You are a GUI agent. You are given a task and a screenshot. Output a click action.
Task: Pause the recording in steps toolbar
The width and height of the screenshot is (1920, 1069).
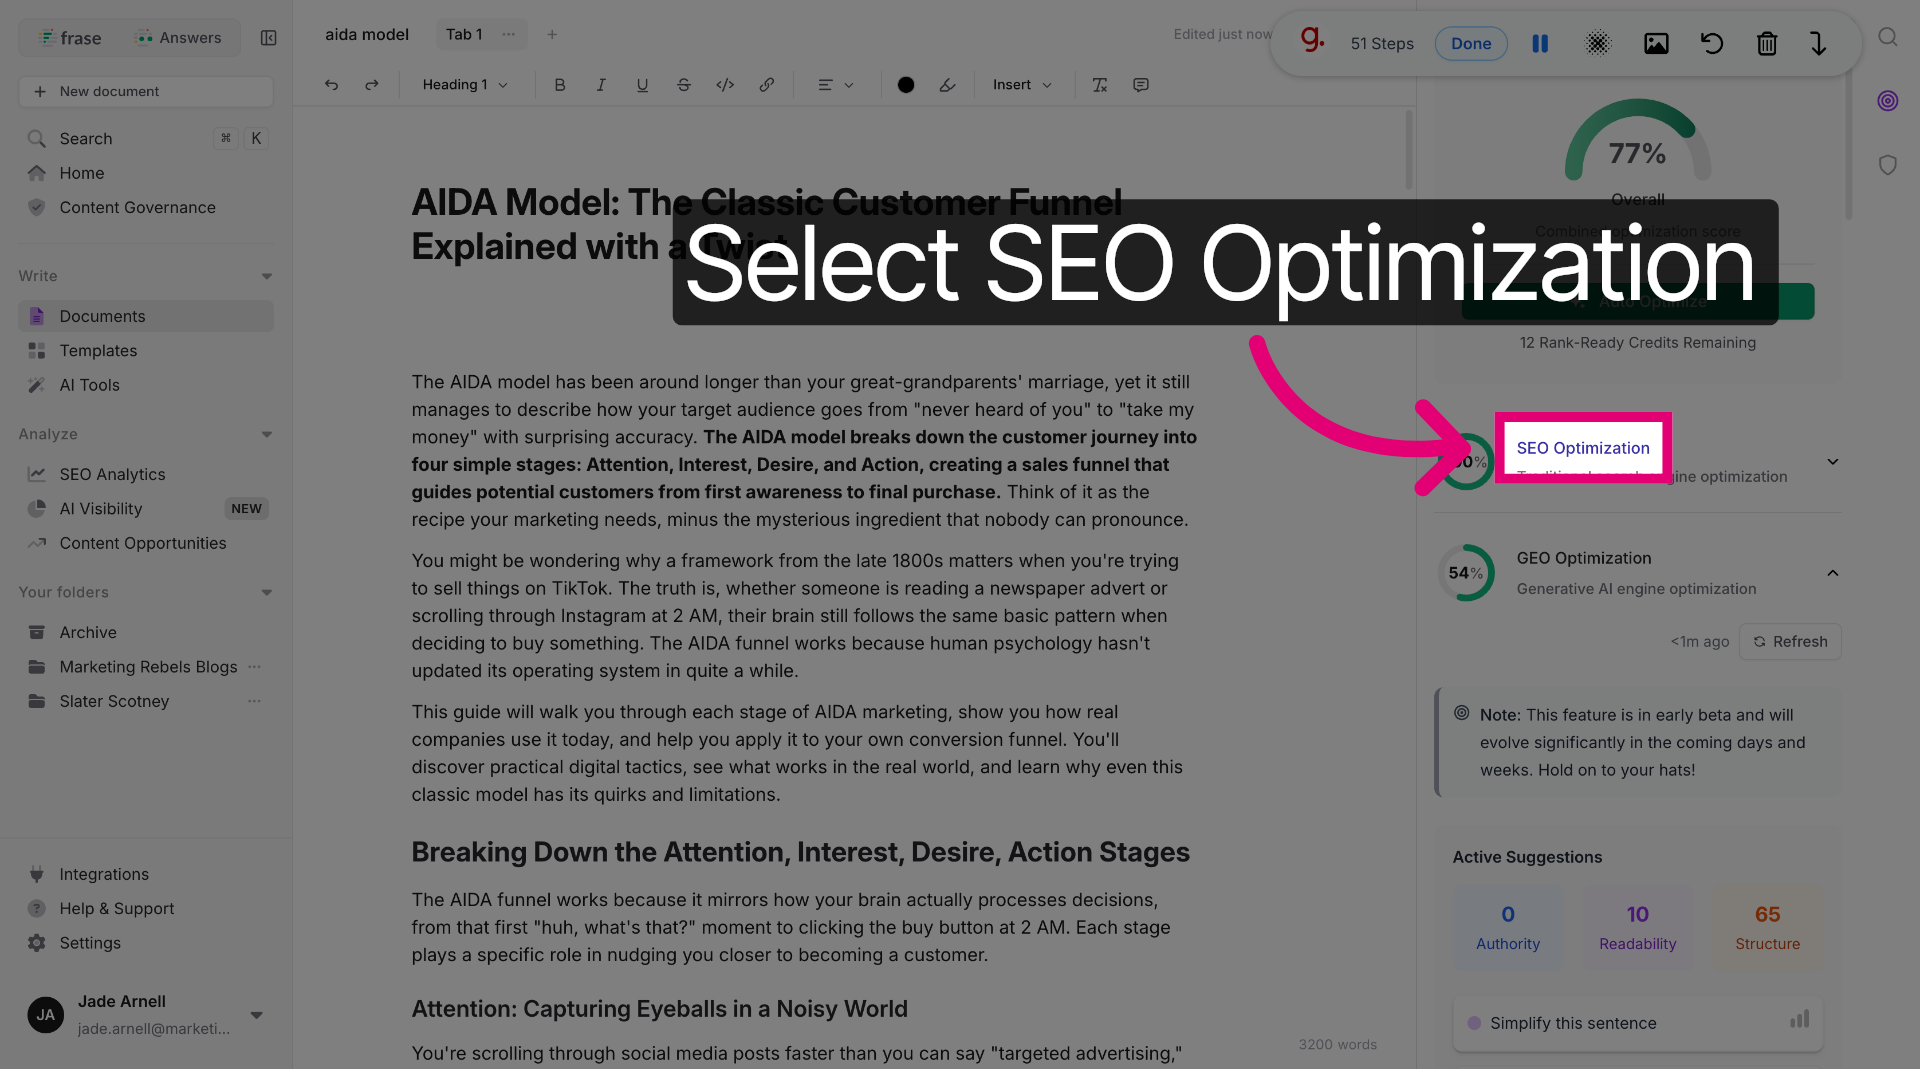click(1540, 43)
